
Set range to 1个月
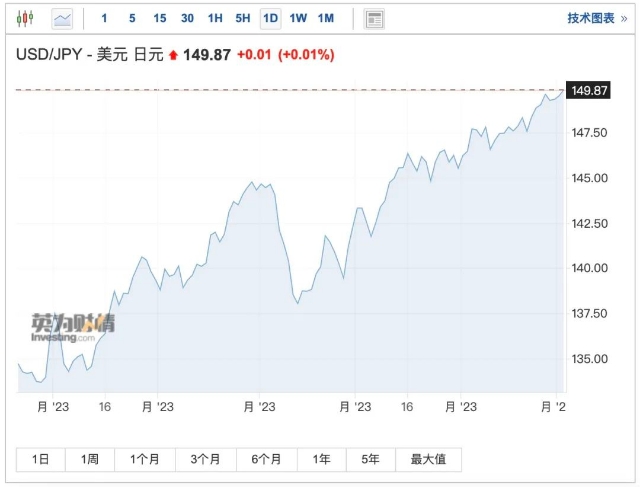[145, 460]
